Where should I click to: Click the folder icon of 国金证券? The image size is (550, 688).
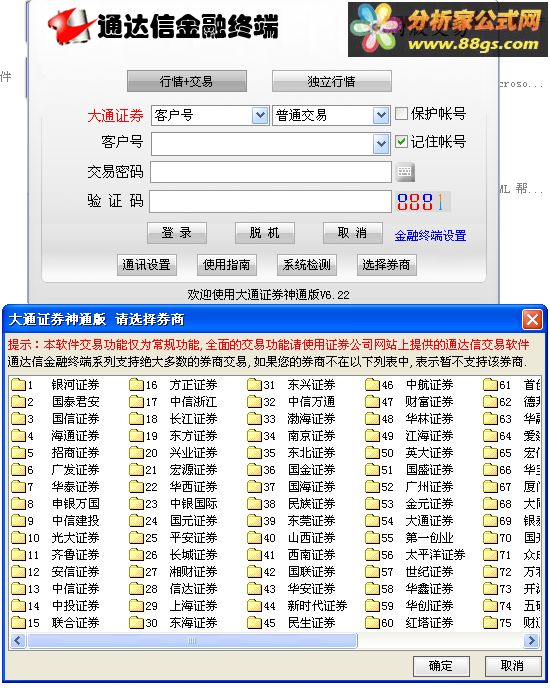coord(255,470)
